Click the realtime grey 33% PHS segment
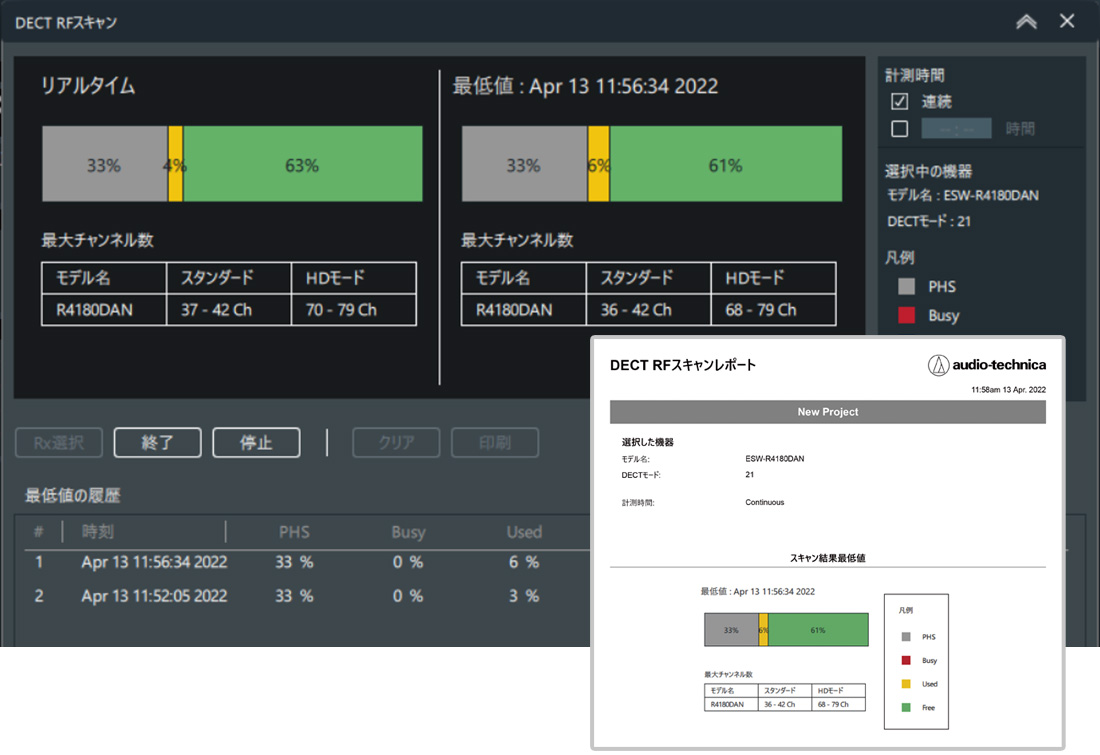This screenshot has width=1100, height=755. 105,164
